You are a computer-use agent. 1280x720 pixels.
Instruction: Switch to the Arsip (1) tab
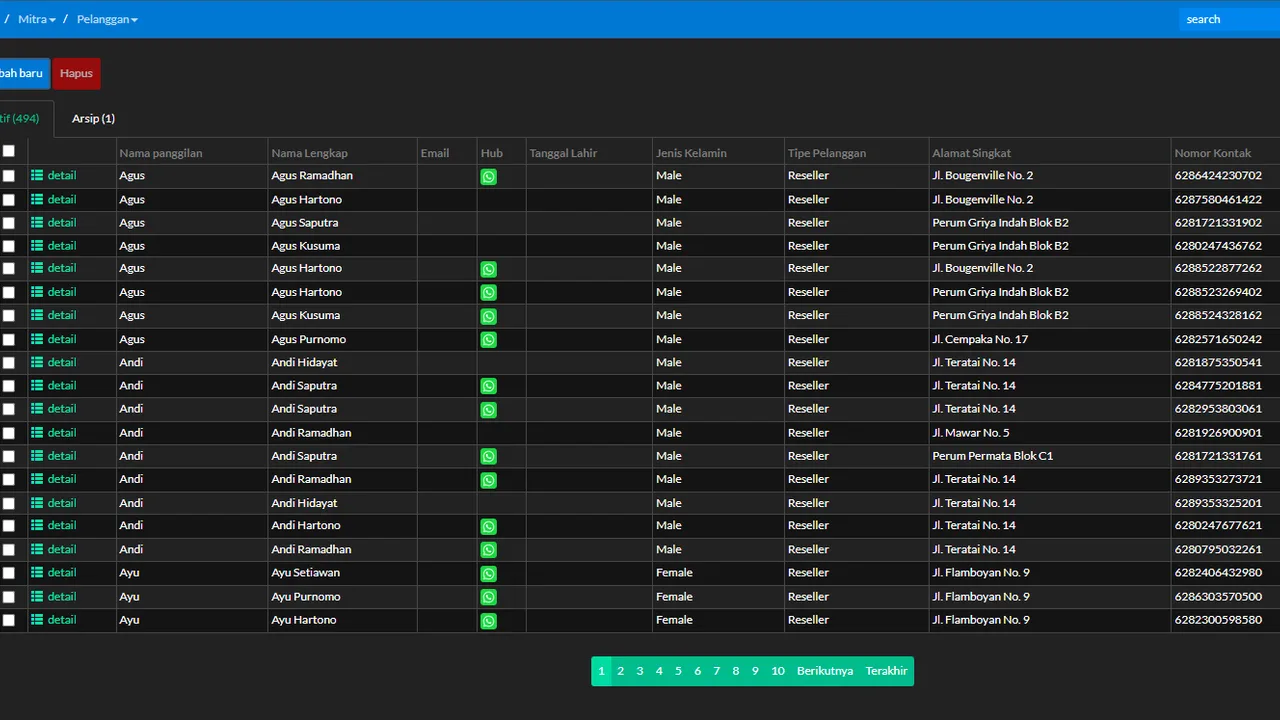point(93,118)
